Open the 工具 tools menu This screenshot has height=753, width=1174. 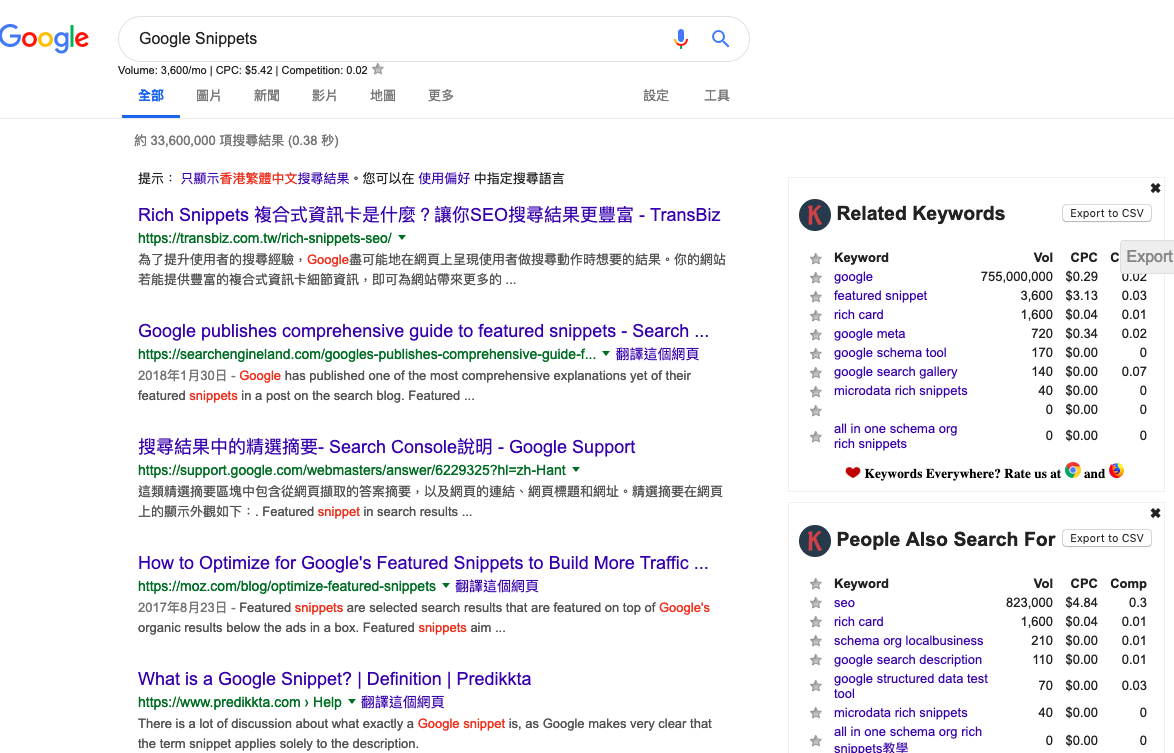[717, 96]
